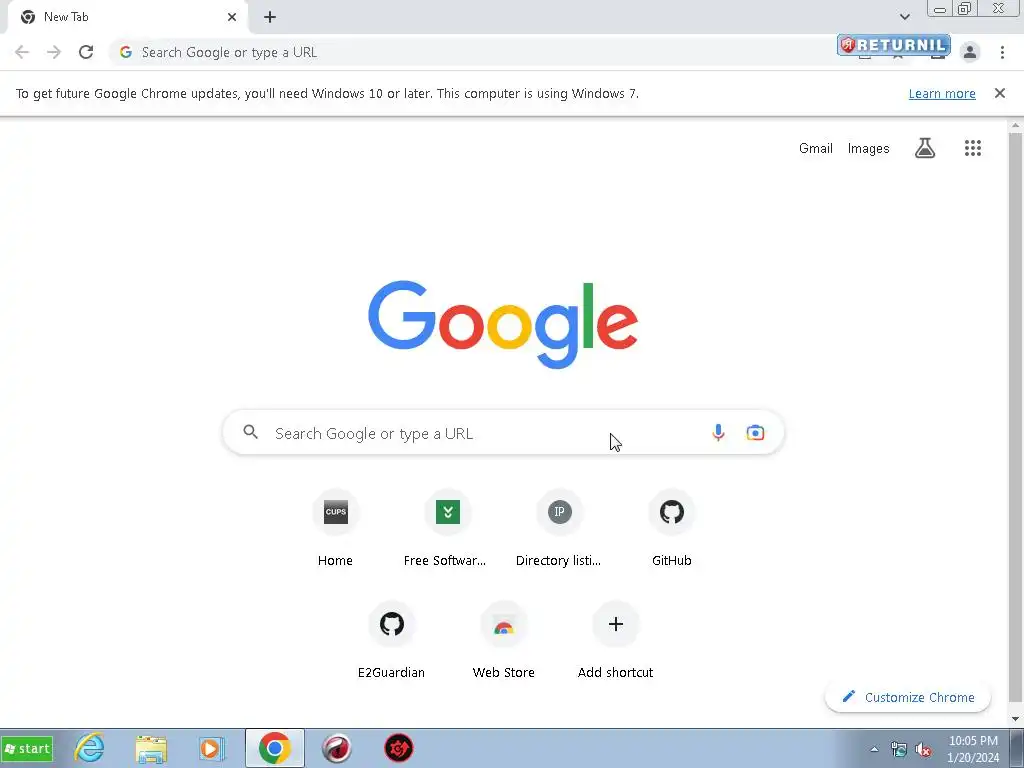Click the RETURNIL overlay badge
Image resolution: width=1024 pixels, height=768 pixels.
tap(893, 44)
